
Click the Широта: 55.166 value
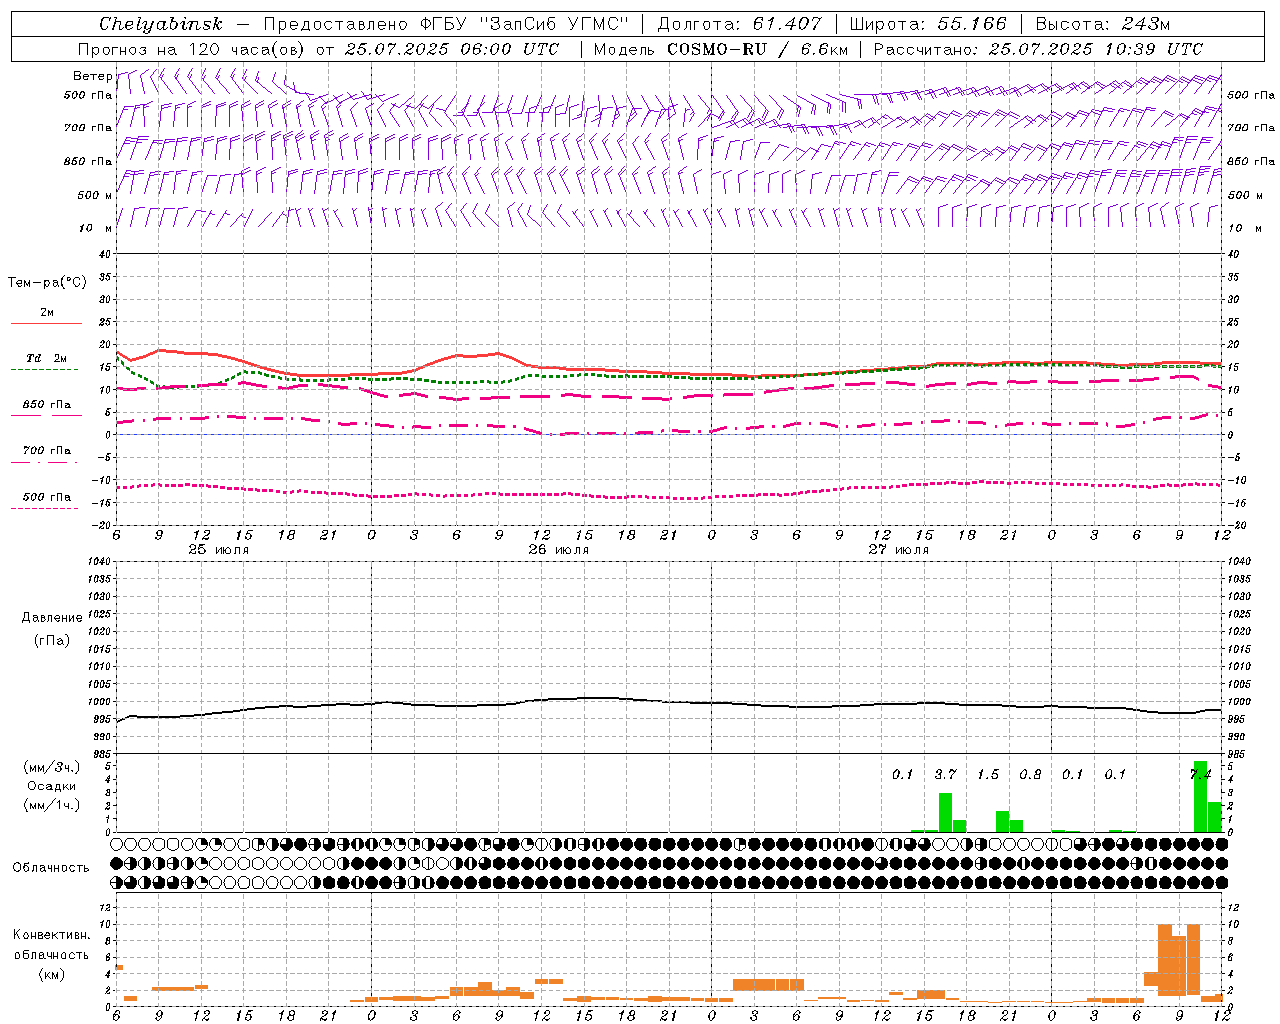click(x=928, y=24)
